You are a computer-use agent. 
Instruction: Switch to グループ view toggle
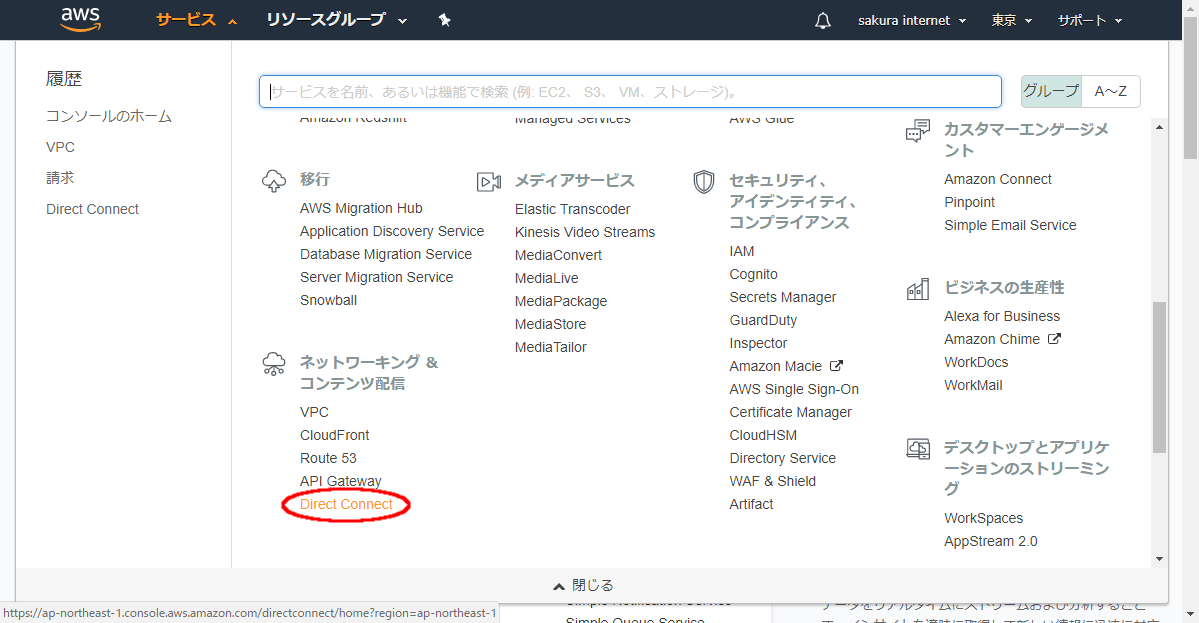pyautogui.click(x=1050, y=91)
